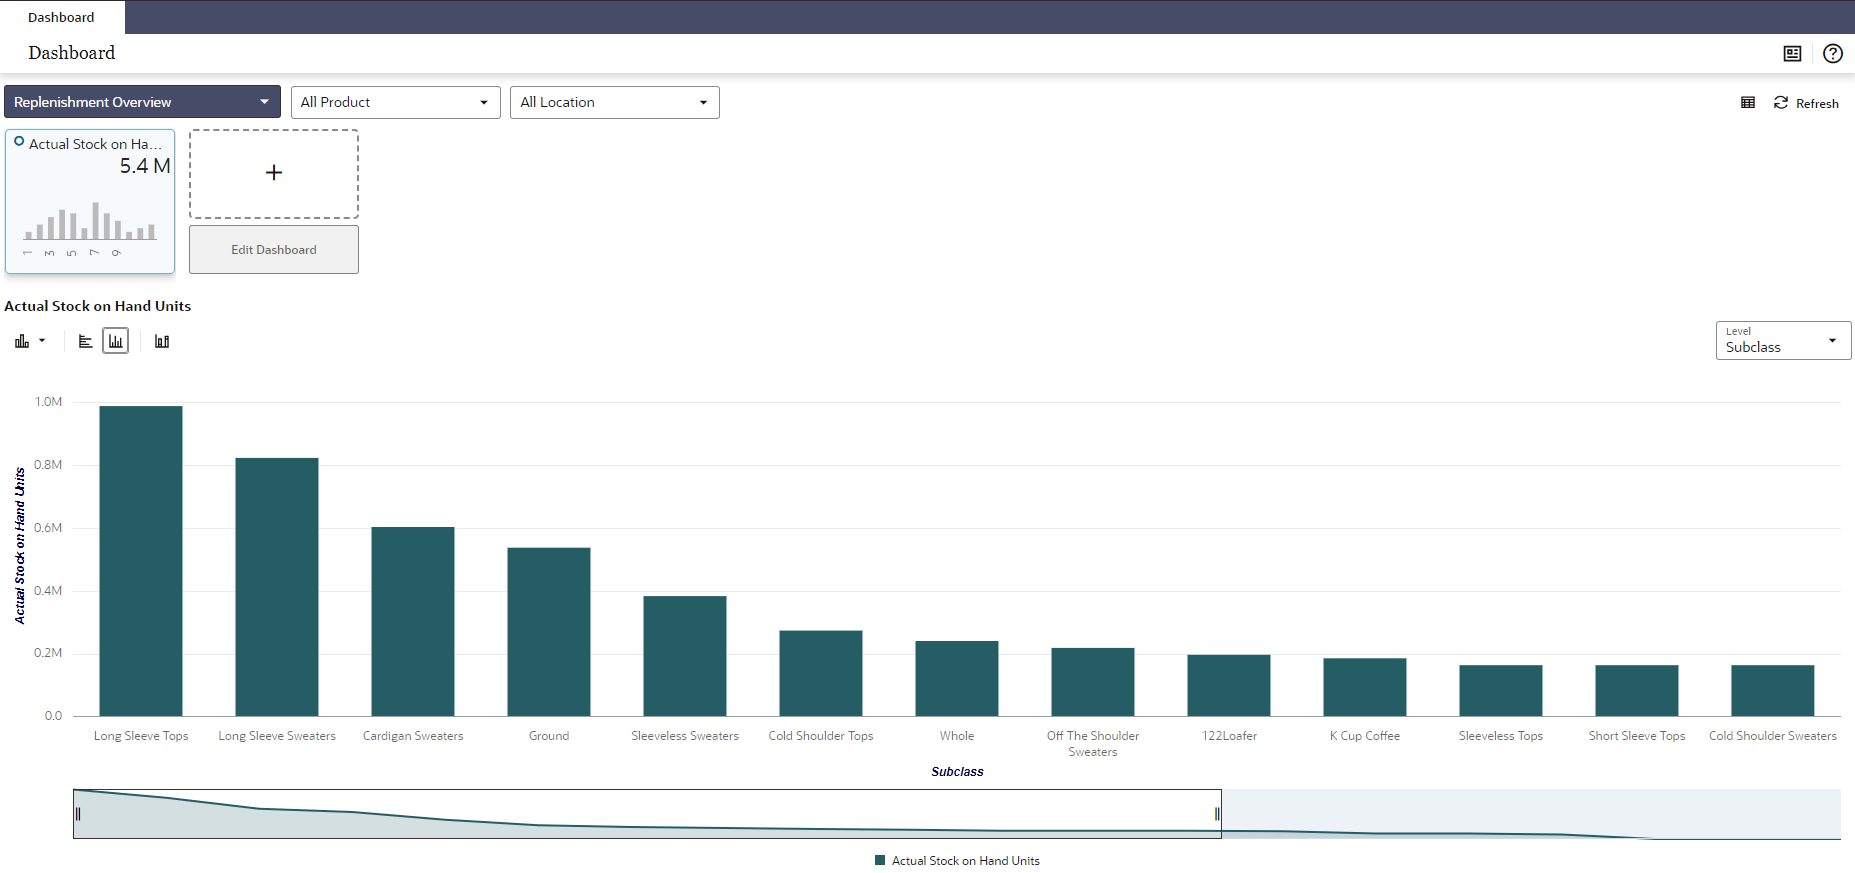Click the radio circle on the stock tile
This screenshot has height=873, width=1855.
pos(19,142)
